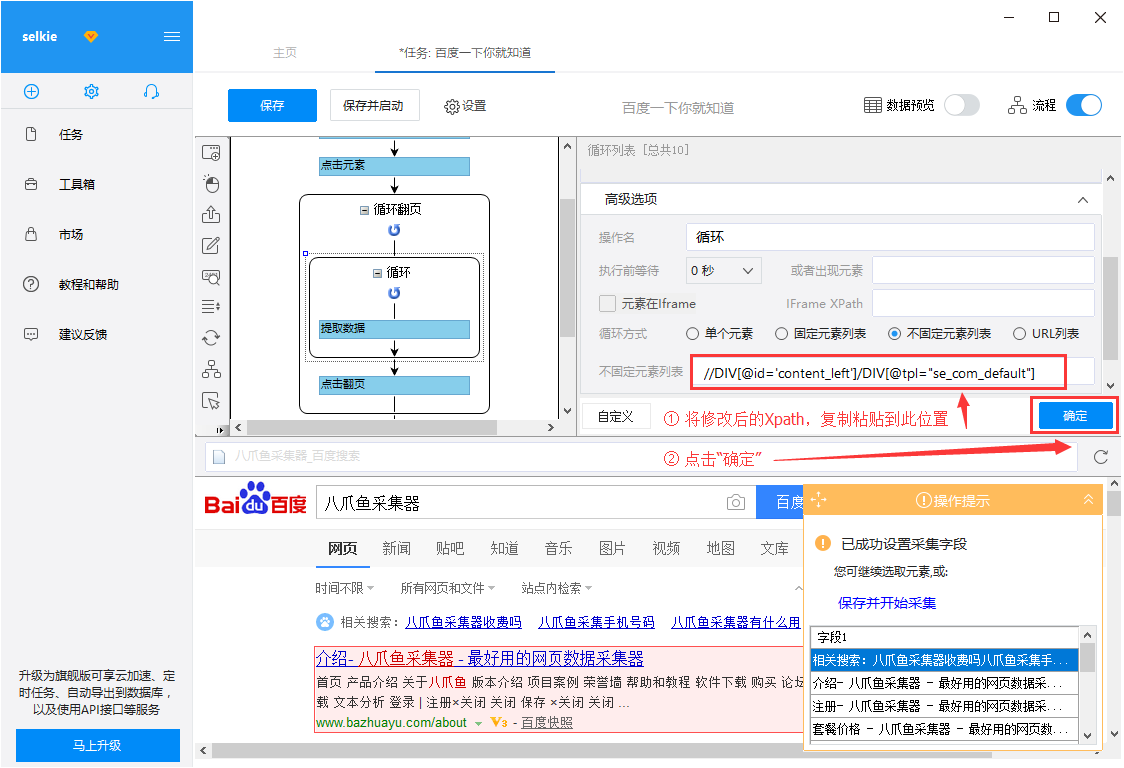Select the open webpage tool icon
The width and height of the screenshot is (1124, 768).
click(211, 153)
